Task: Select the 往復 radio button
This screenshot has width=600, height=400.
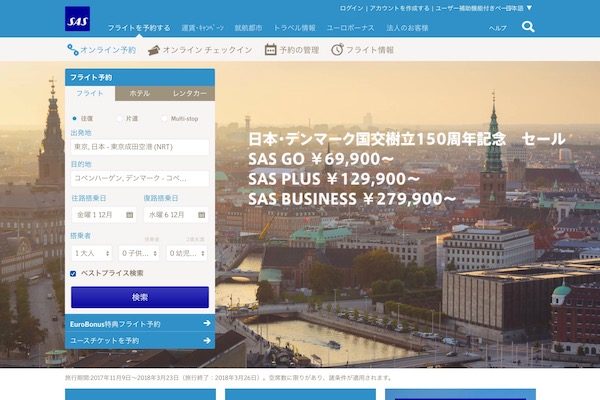Action: (74, 119)
